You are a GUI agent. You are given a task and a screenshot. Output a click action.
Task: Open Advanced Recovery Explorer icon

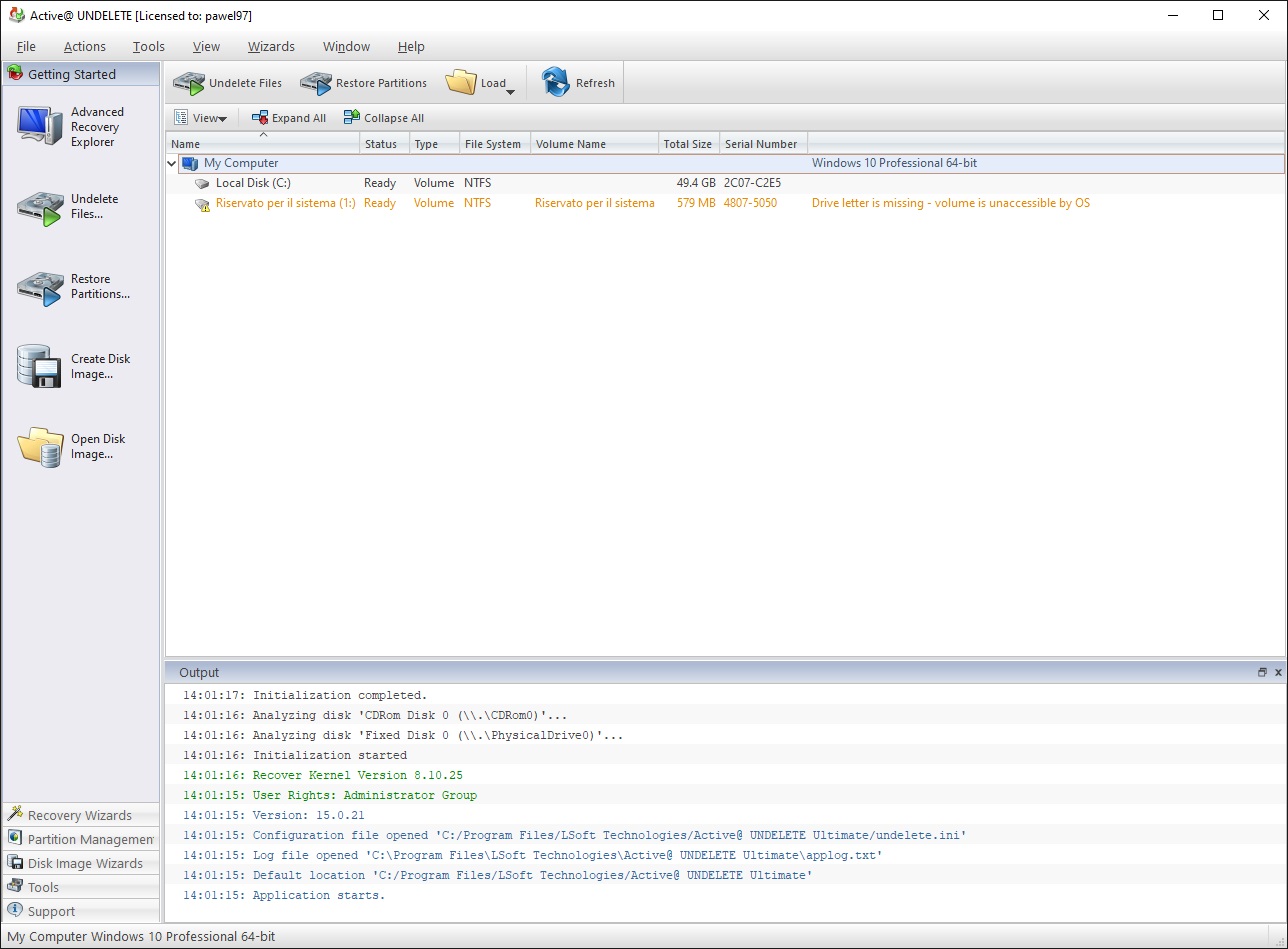[x=40, y=126]
